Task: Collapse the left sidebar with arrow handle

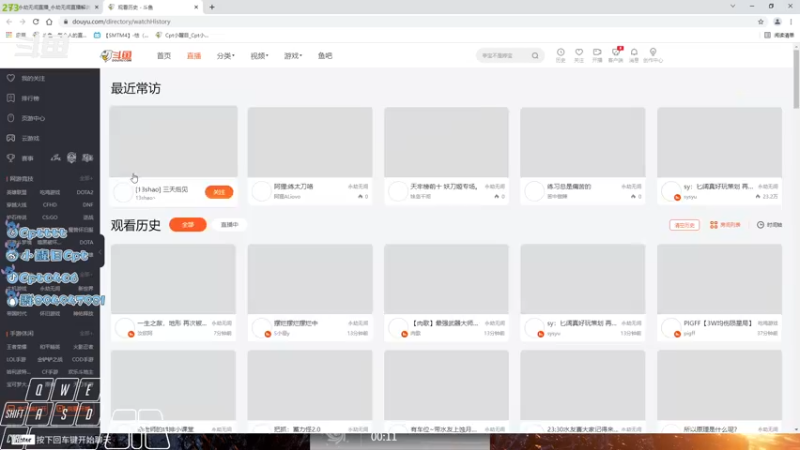Action: (x=101, y=252)
